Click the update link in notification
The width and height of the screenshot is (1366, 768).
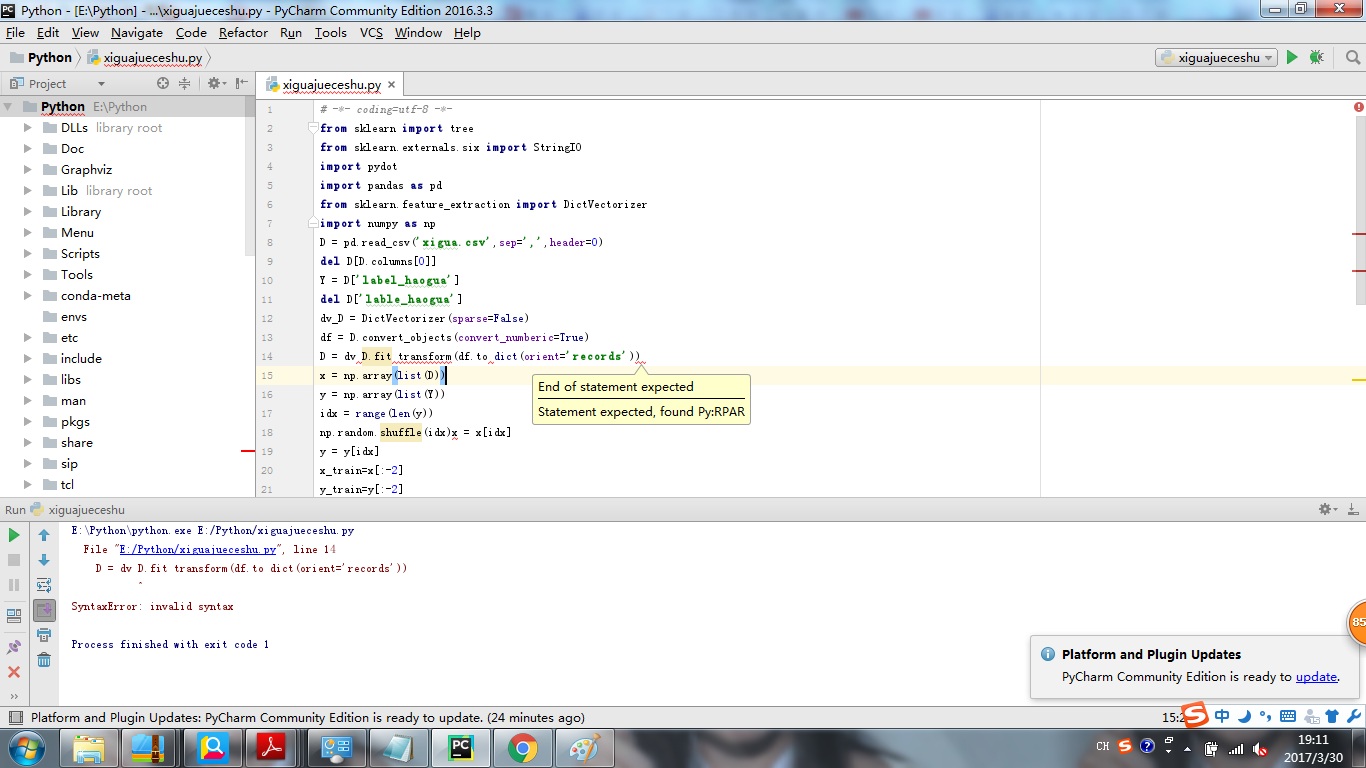pyautogui.click(x=1316, y=677)
